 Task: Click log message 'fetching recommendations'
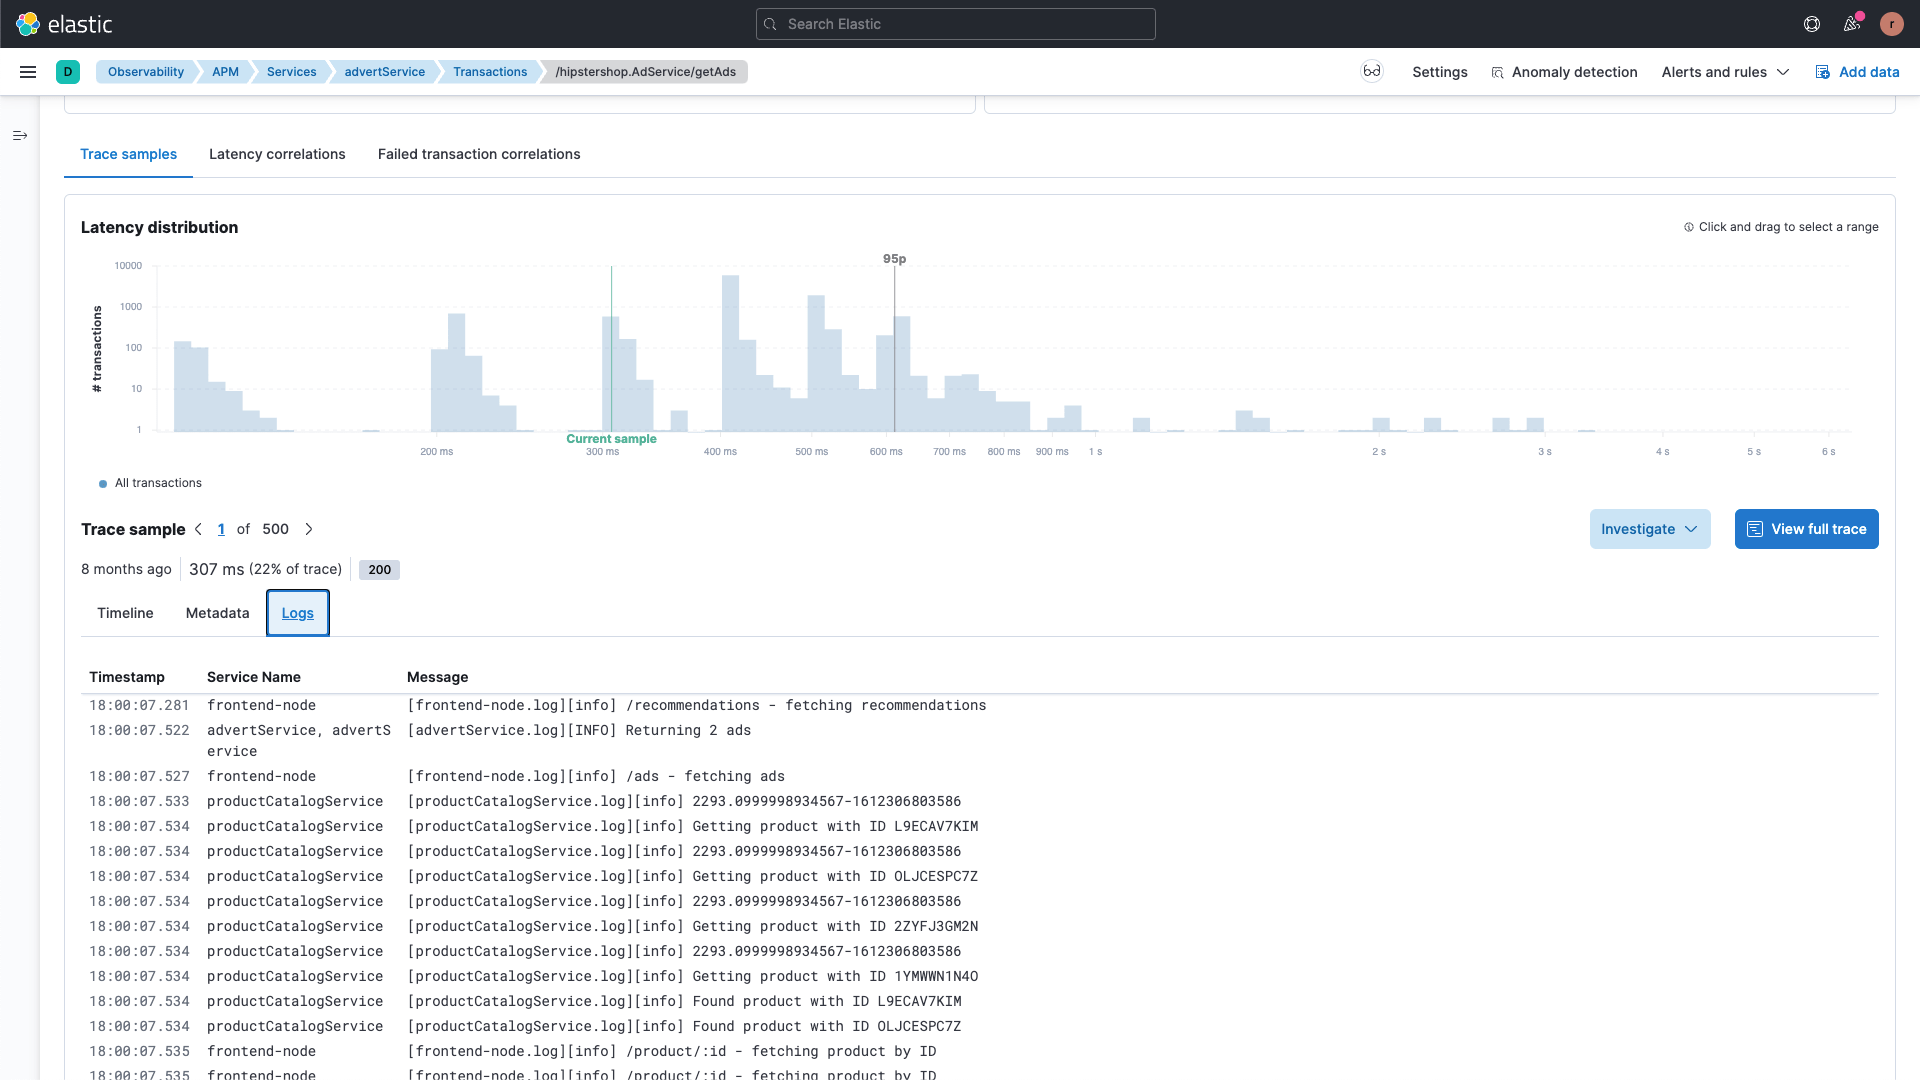point(696,705)
